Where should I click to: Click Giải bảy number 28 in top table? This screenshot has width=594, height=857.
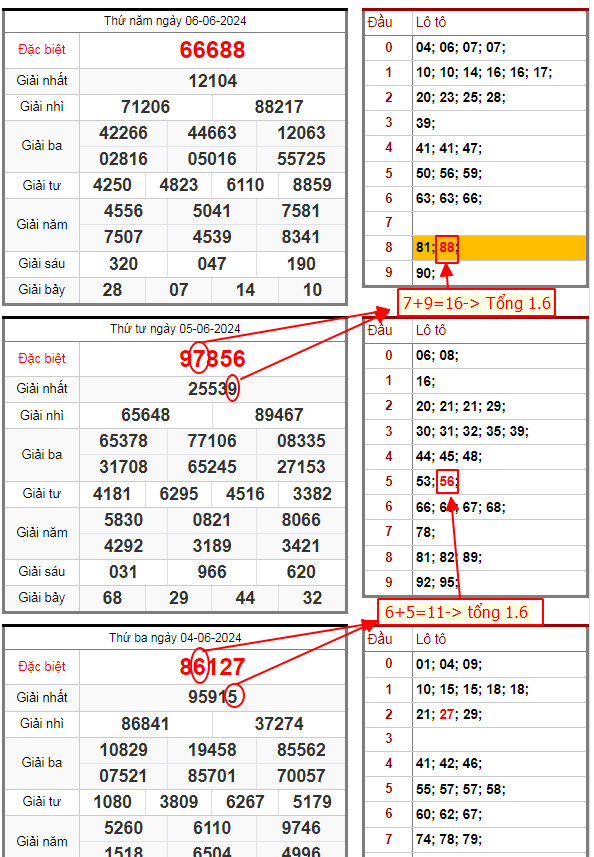[x=112, y=290]
